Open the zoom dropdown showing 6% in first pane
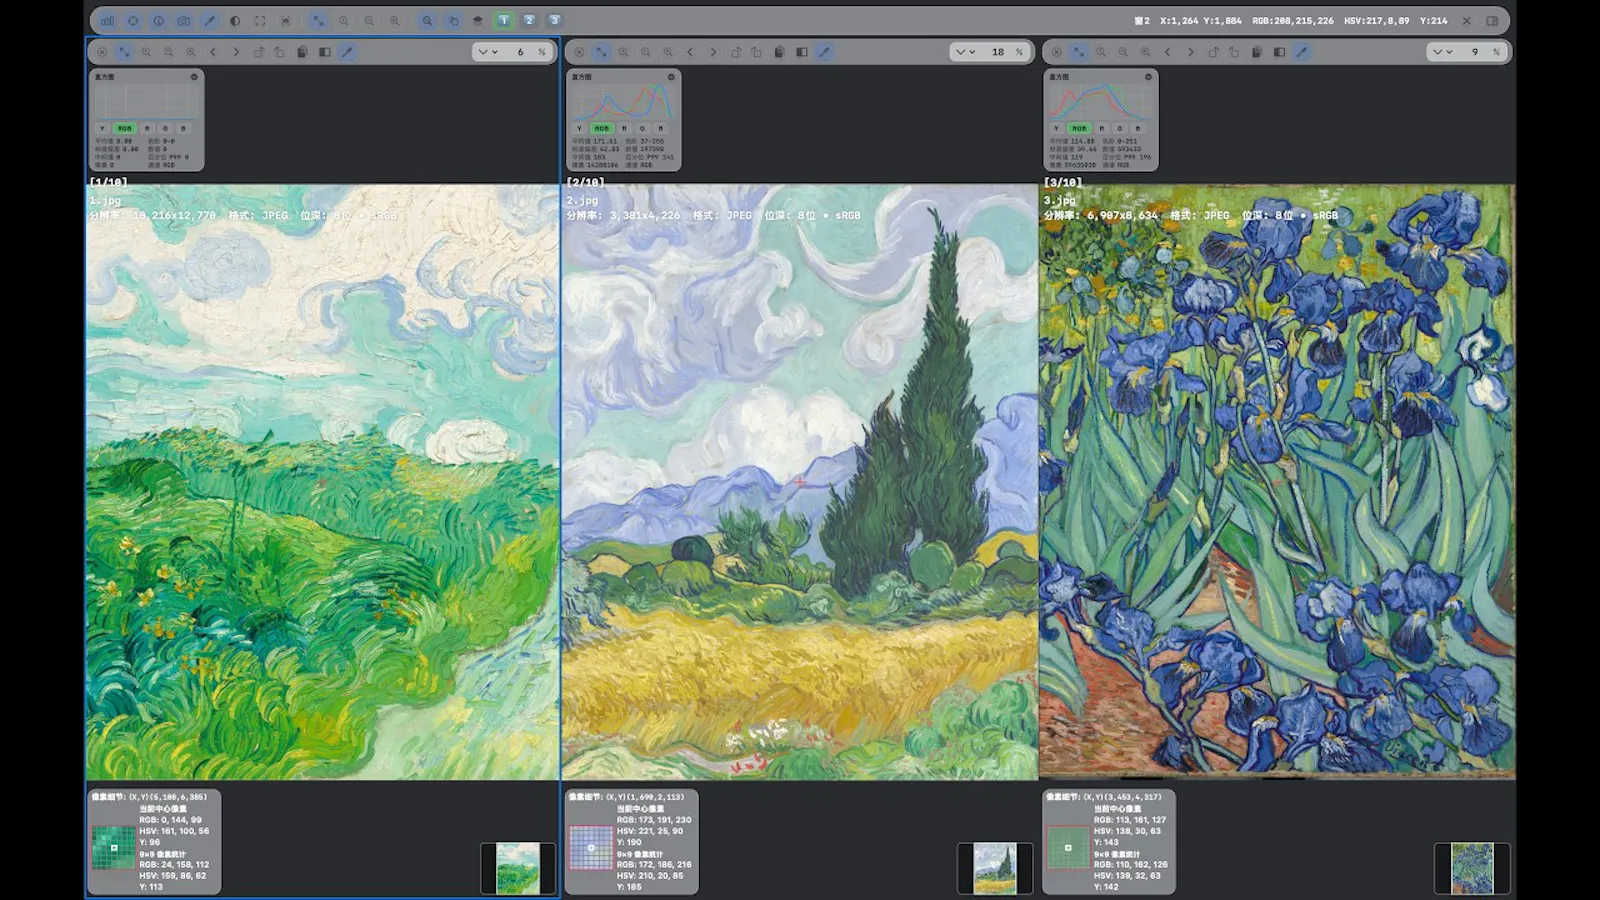This screenshot has width=1600, height=900. coord(488,52)
